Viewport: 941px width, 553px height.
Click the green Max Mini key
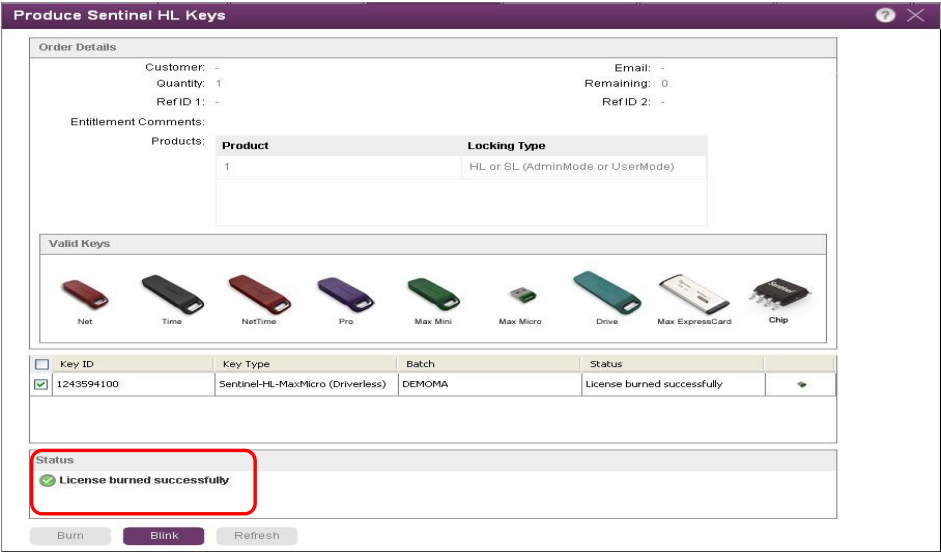(x=432, y=293)
